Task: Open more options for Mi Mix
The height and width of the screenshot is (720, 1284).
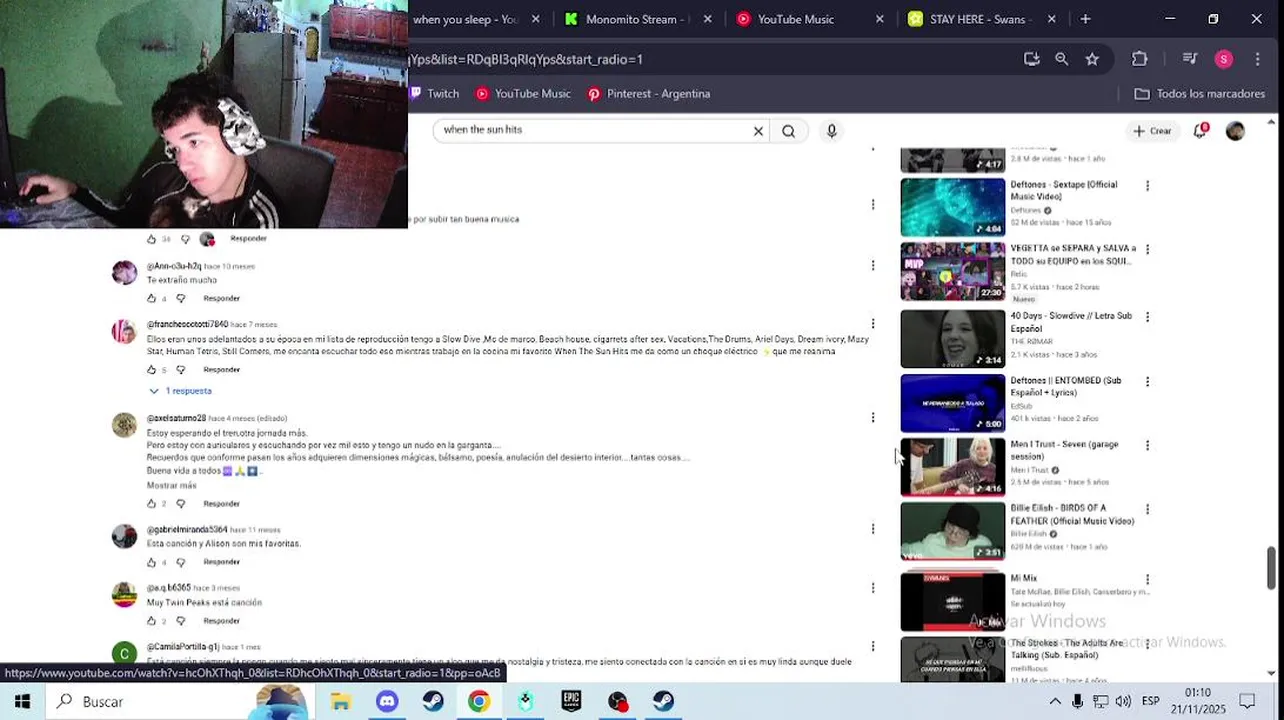Action: (x=1147, y=580)
